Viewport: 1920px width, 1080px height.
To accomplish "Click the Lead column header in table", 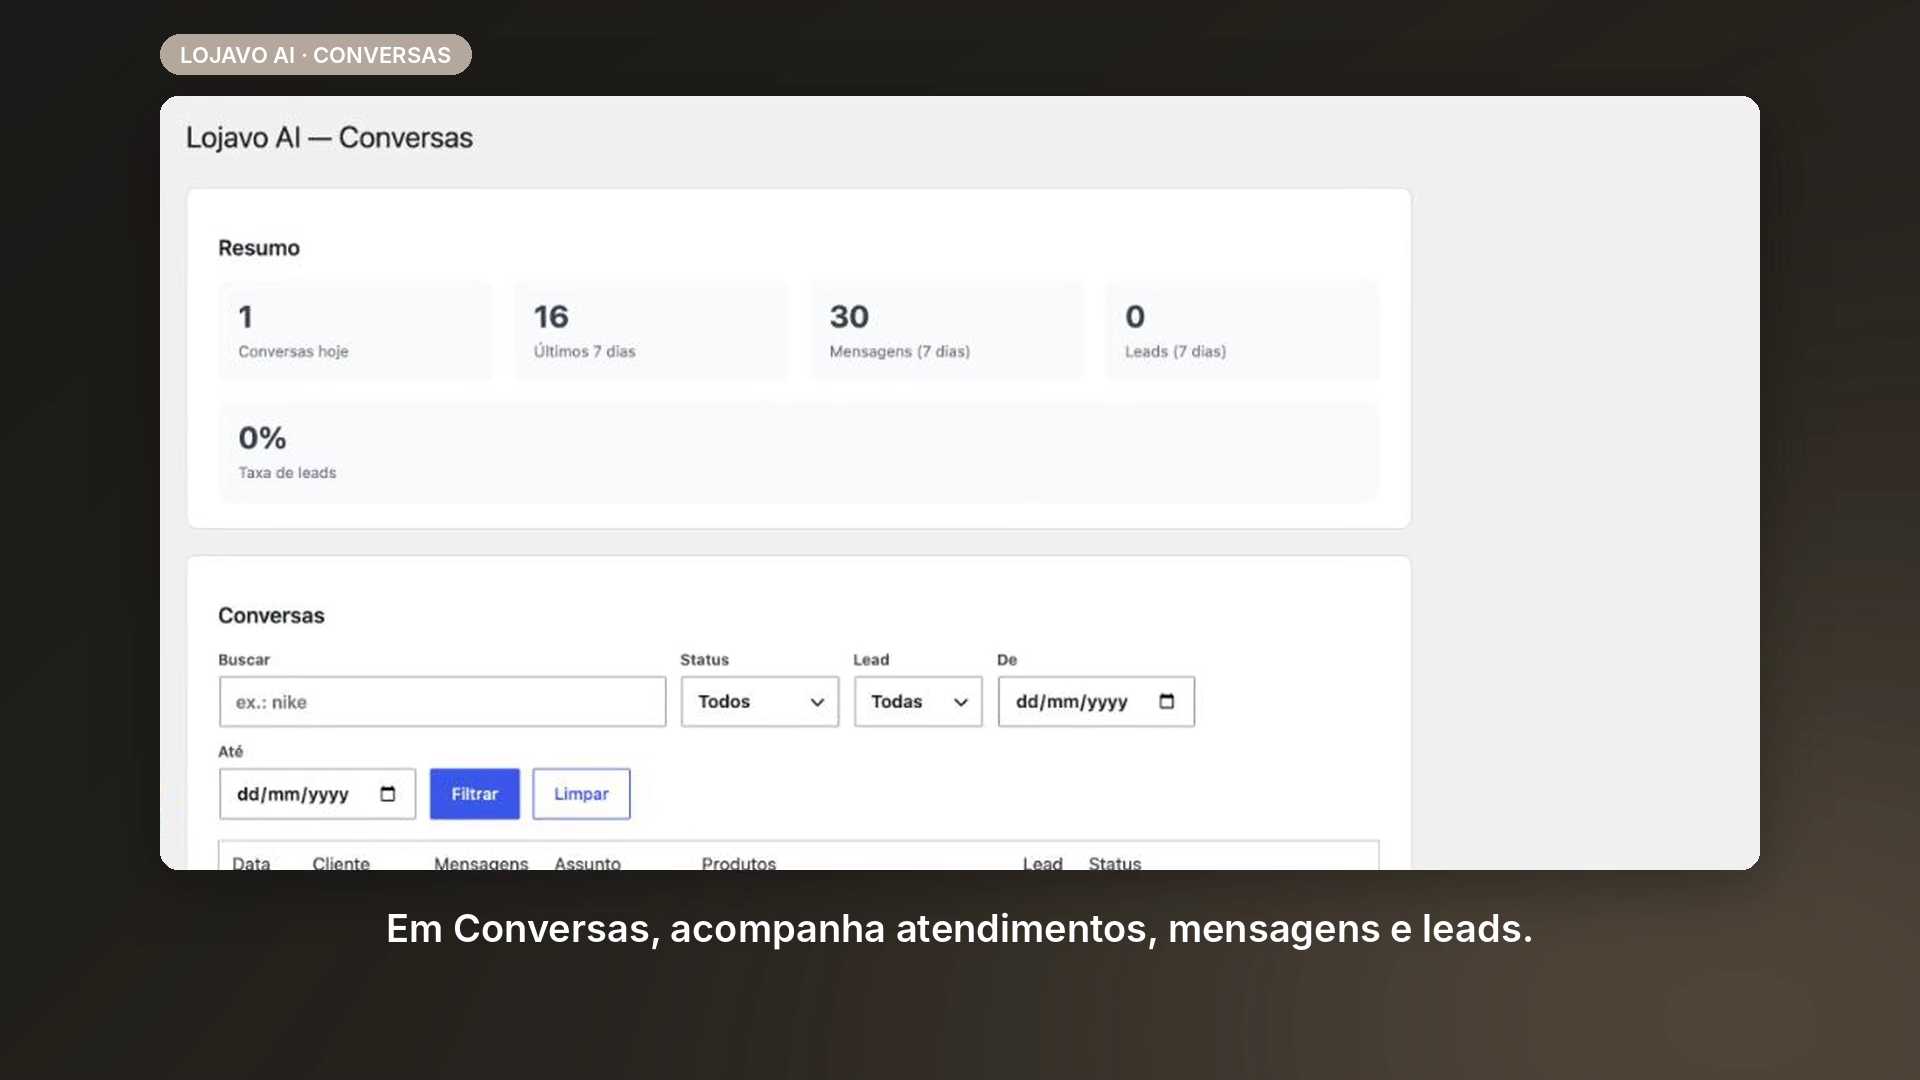I will tap(1042, 863).
